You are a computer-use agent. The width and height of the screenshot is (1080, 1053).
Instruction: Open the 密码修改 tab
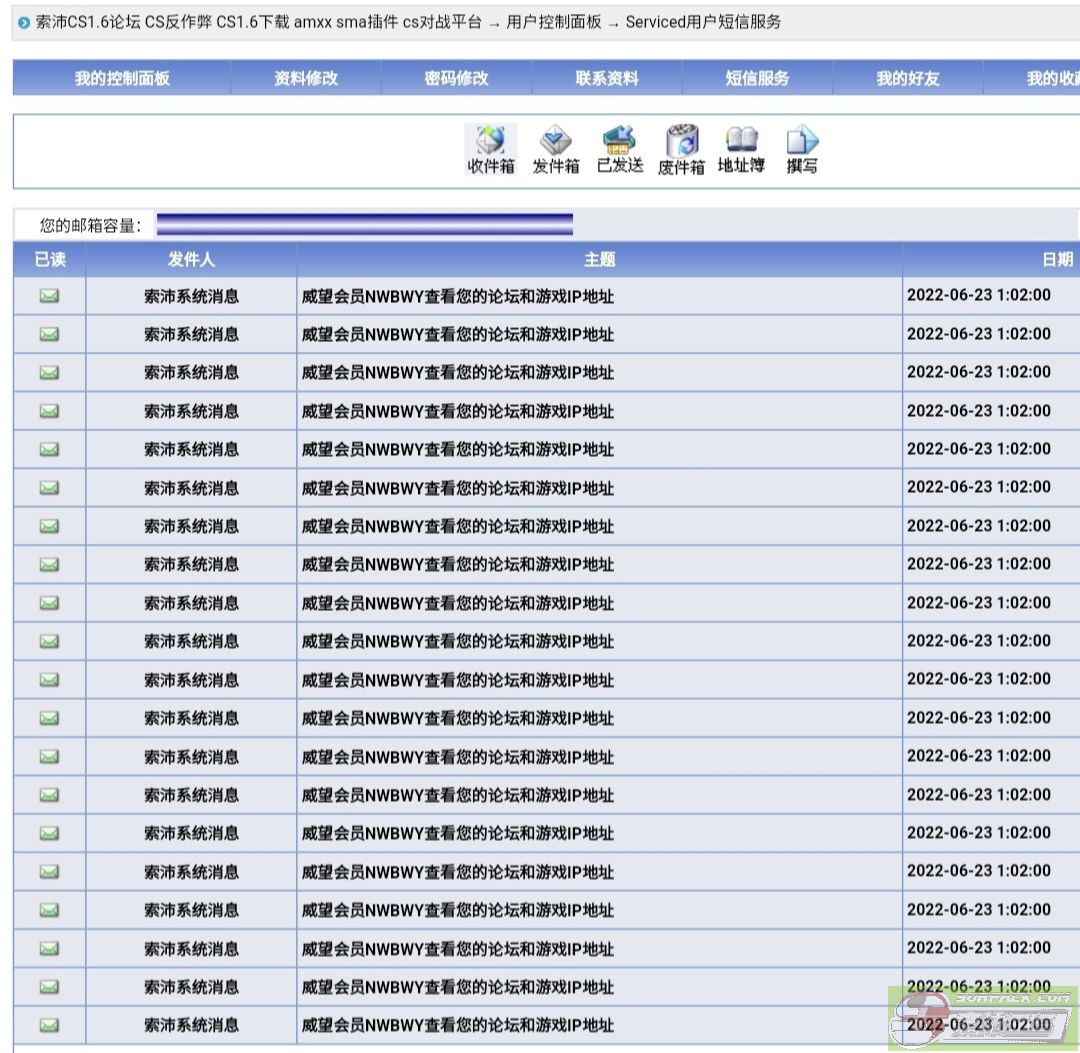pyautogui.click(x=456, y=79)
